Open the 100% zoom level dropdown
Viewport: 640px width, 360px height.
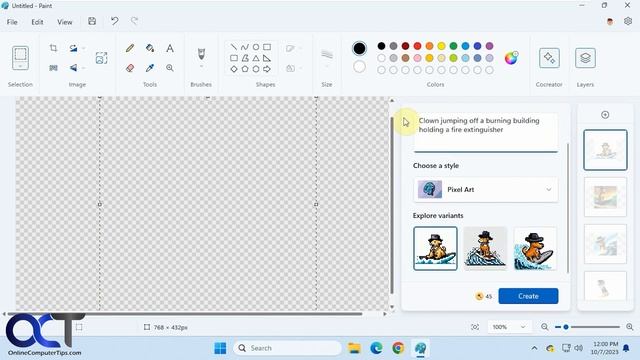509,327
